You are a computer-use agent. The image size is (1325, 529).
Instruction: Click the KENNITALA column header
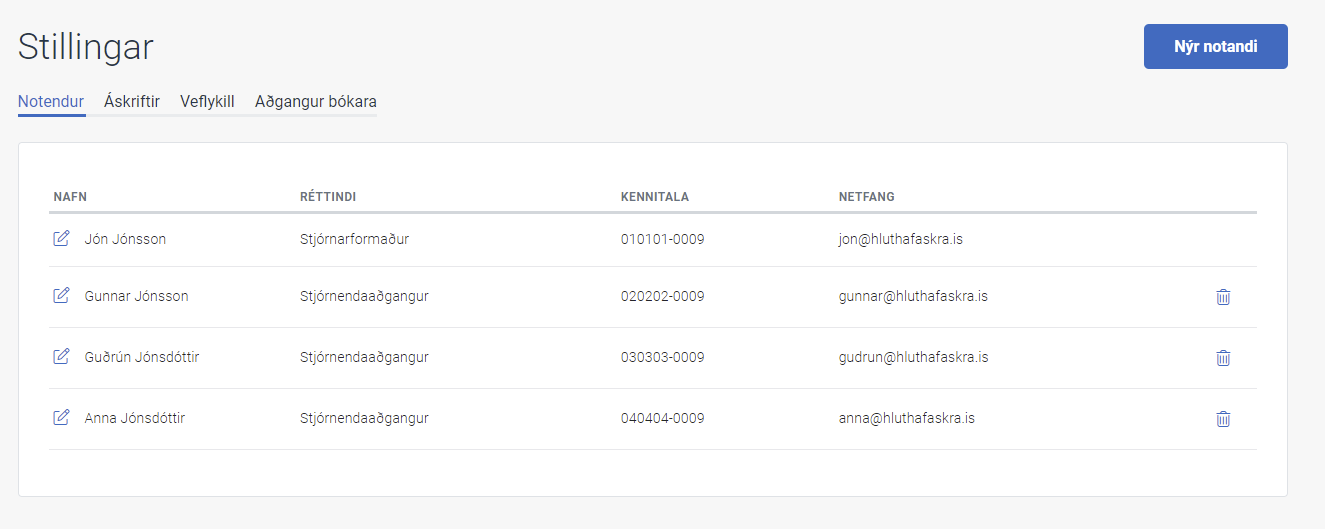tap(655, 196)
